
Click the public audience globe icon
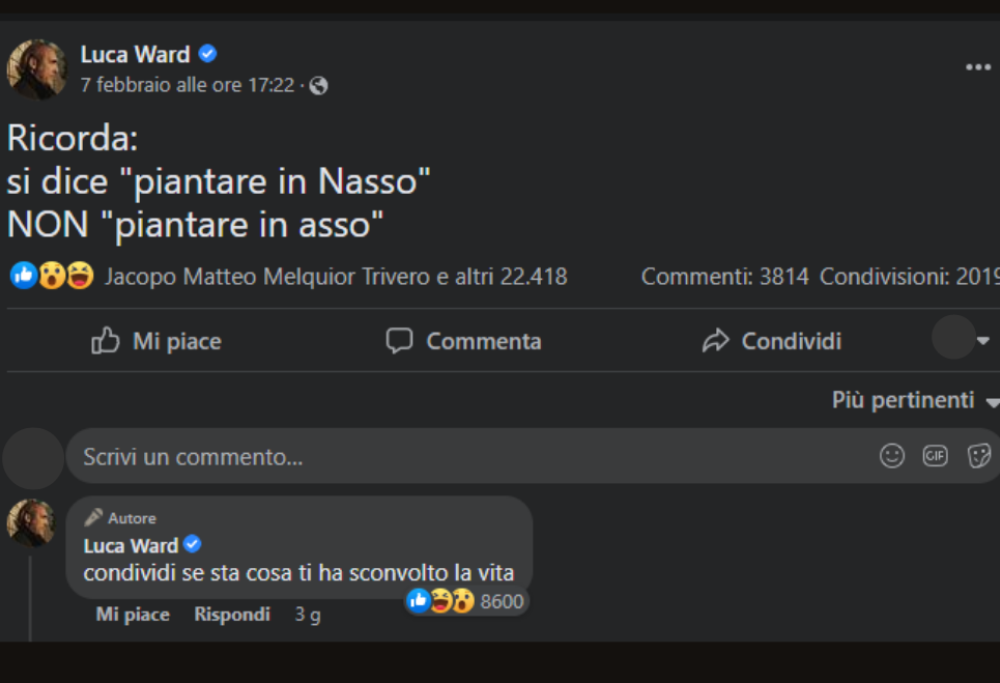319,86
